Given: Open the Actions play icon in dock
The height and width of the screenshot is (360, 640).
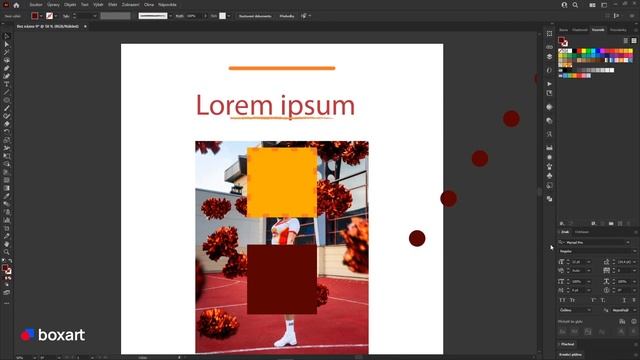Looking at the screenshot, I should 549,84.
